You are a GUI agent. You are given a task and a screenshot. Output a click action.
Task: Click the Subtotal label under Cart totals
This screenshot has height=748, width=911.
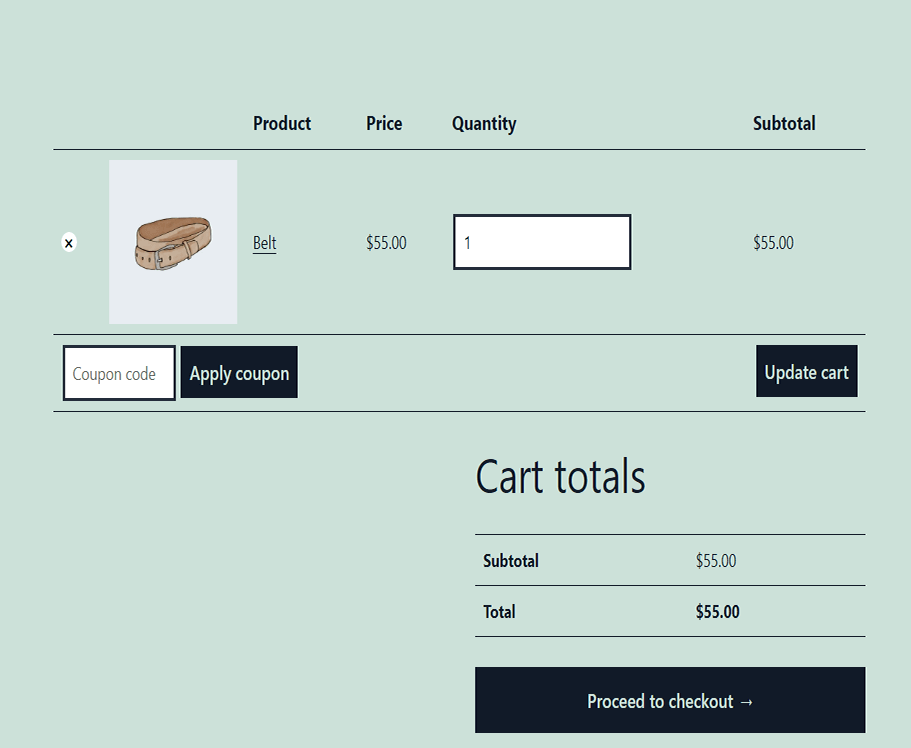[511, 561]
